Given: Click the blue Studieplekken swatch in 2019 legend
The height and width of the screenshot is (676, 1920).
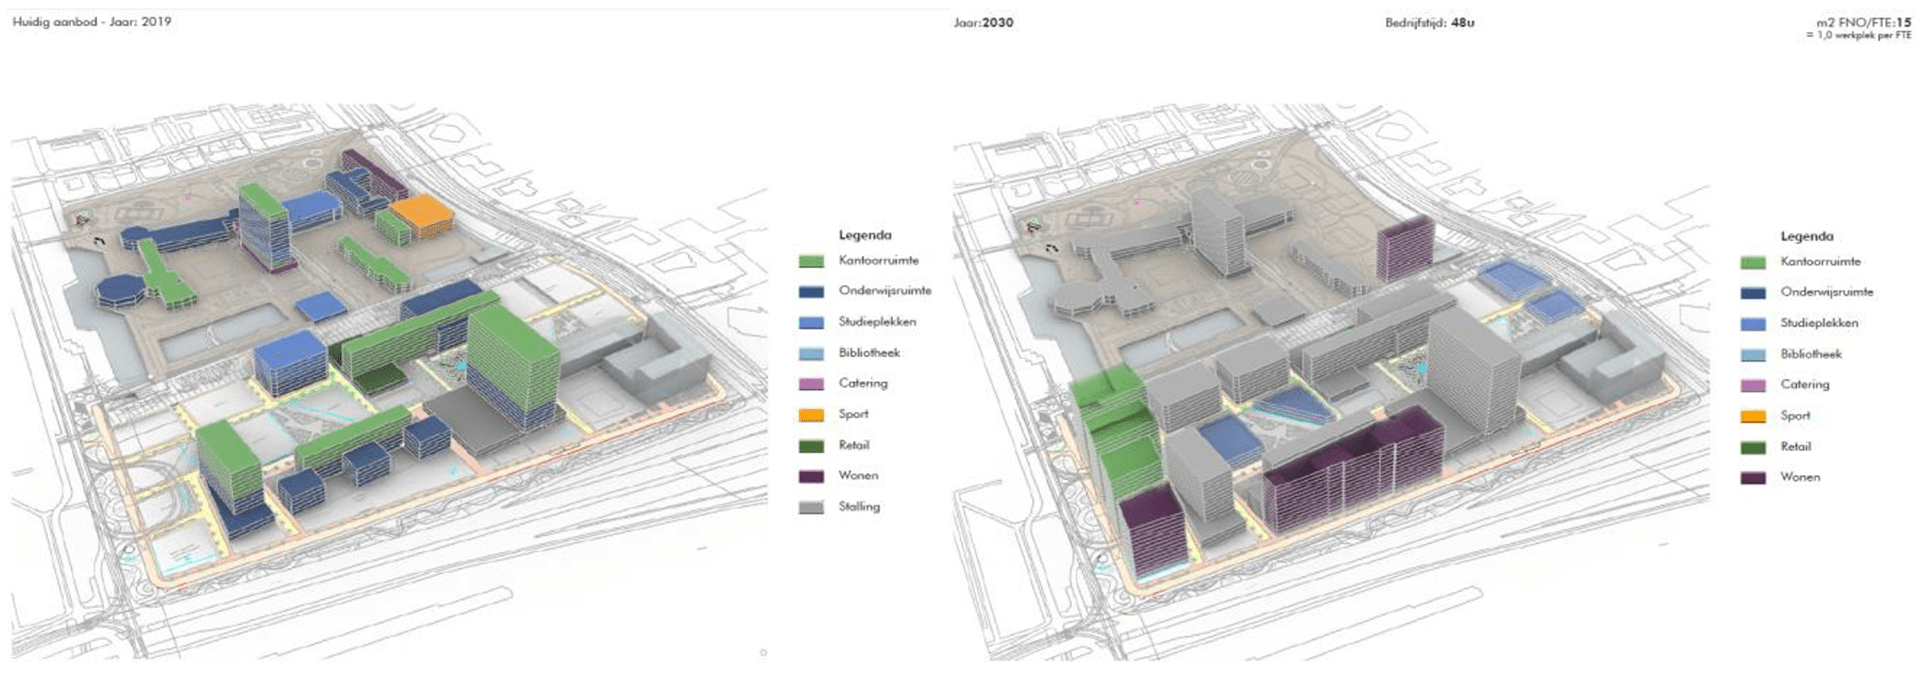Looking at the screenshot, I should point(811,323).
